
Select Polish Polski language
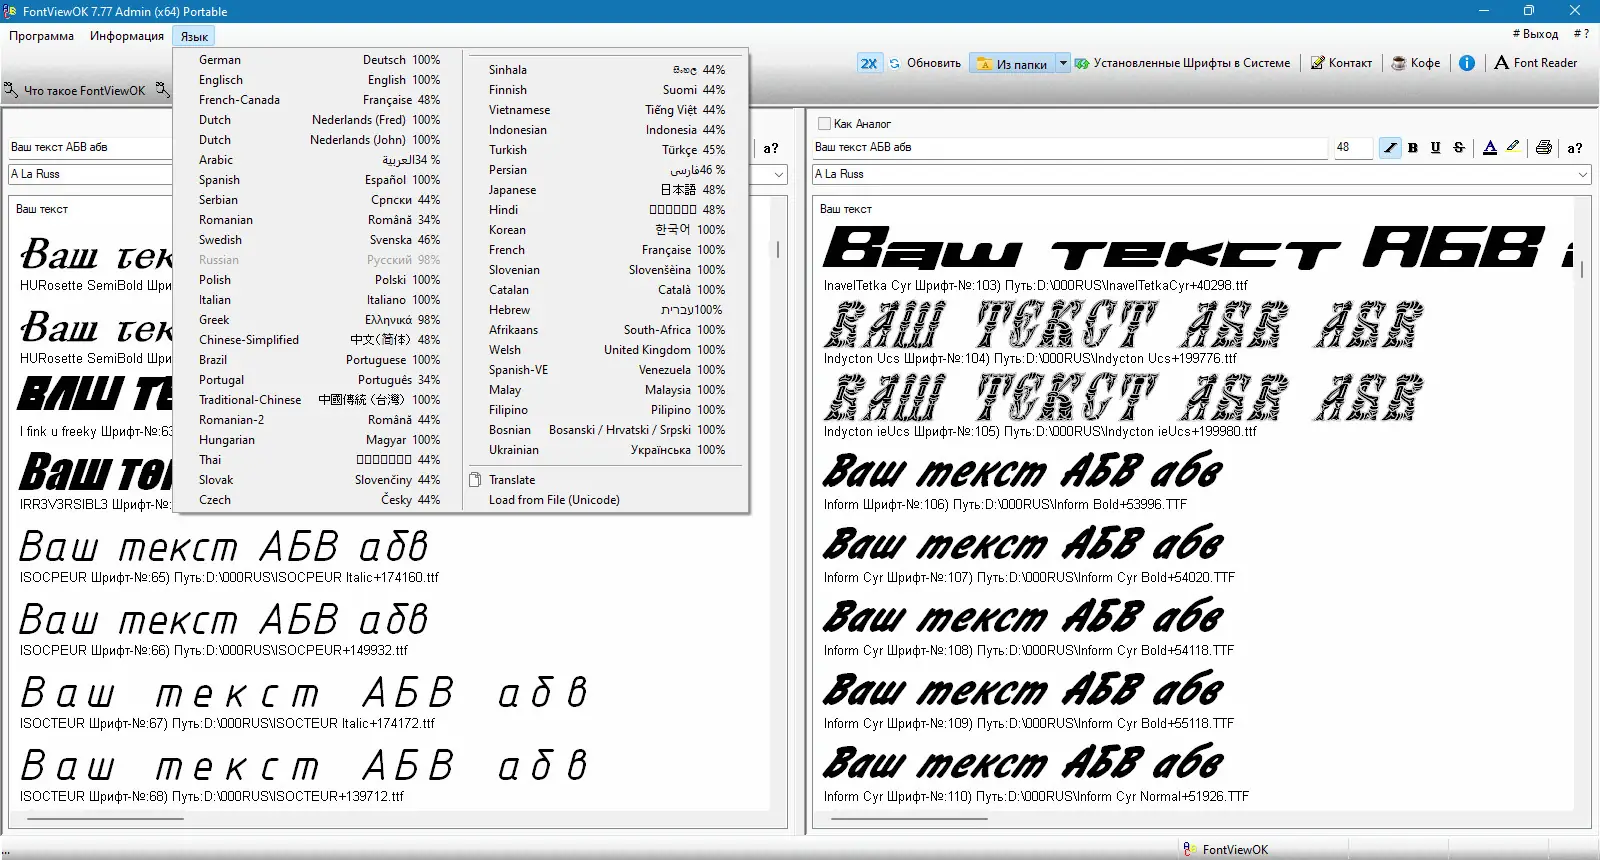[x=319, y=280]
